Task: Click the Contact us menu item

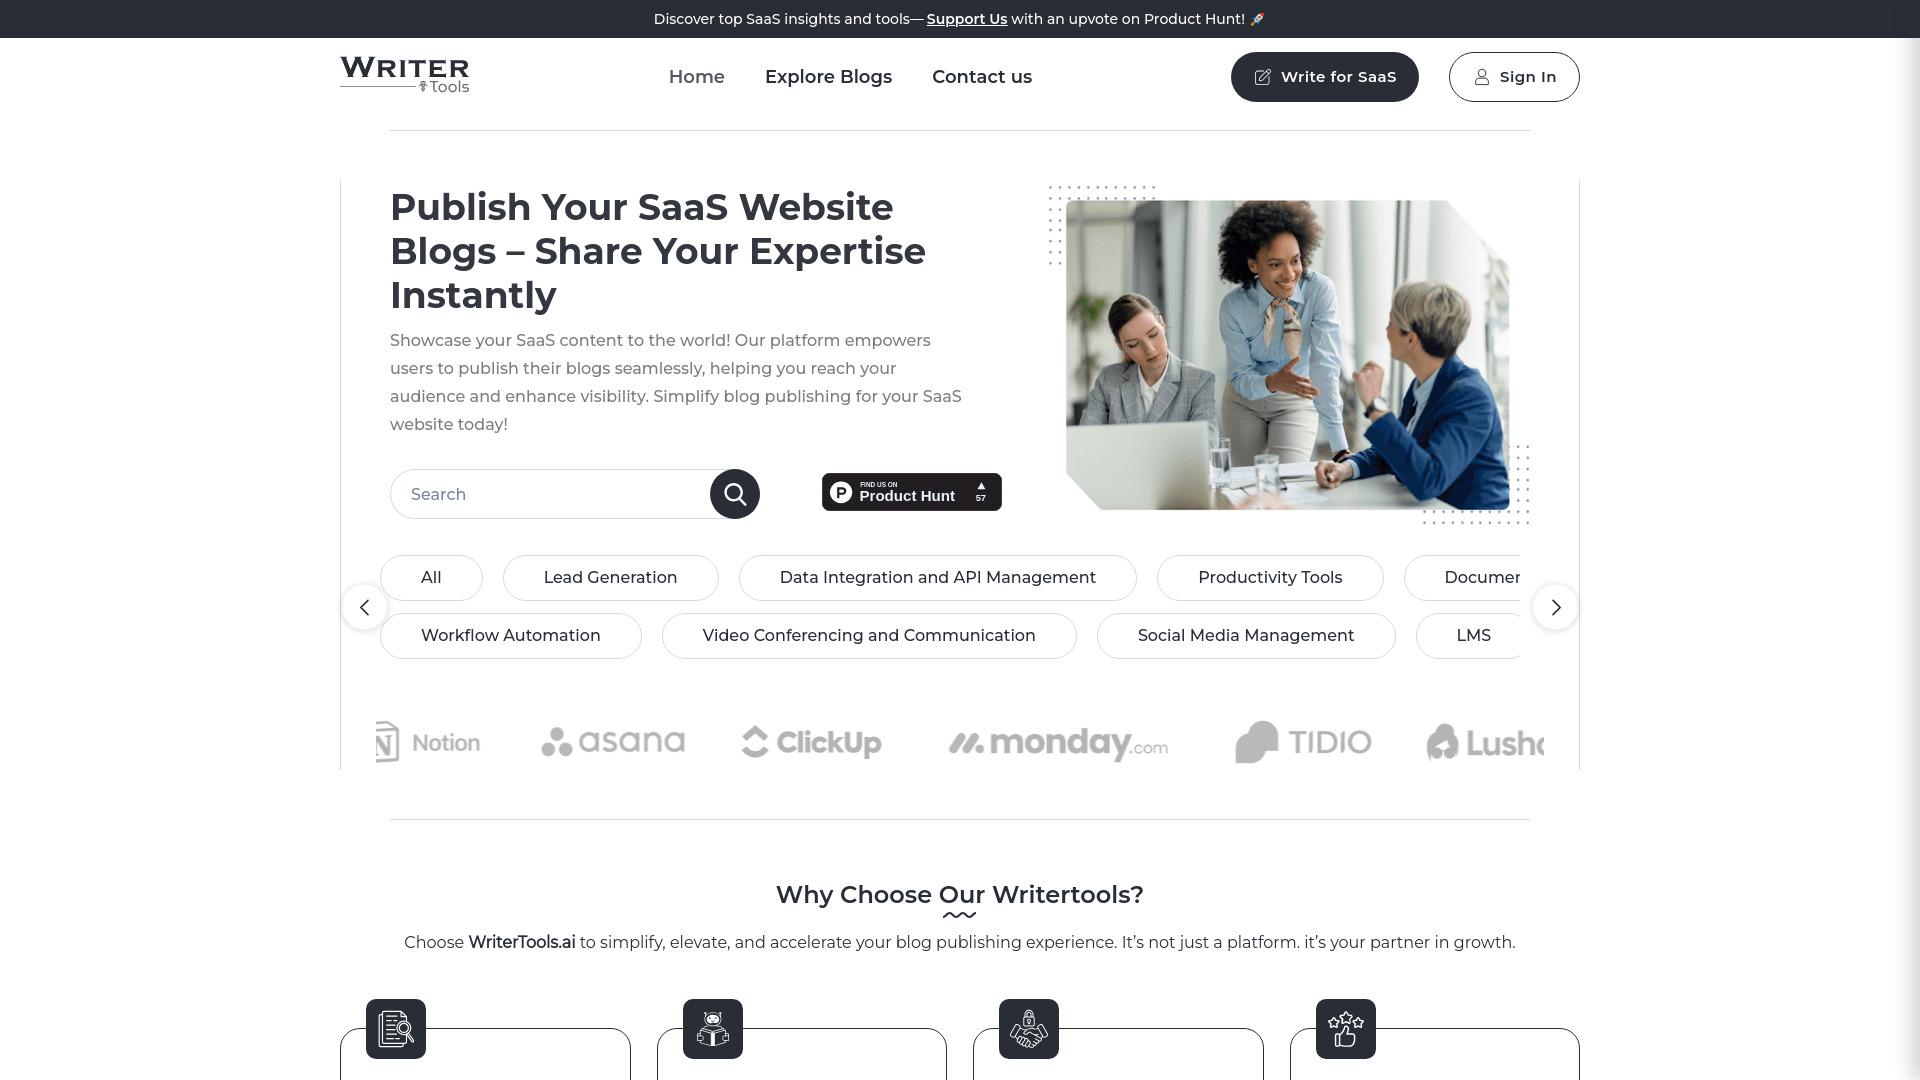Action: point(981,75)
